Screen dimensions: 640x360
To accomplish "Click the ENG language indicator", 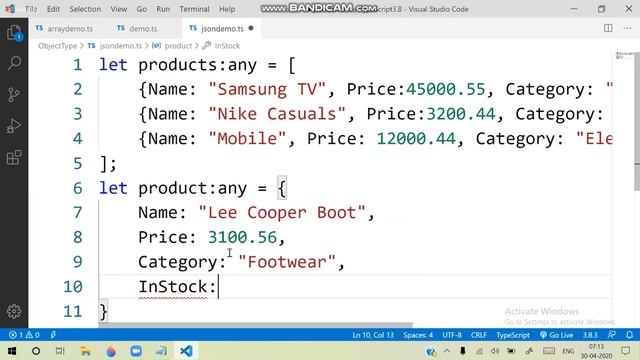I will (x=568, y=351).
